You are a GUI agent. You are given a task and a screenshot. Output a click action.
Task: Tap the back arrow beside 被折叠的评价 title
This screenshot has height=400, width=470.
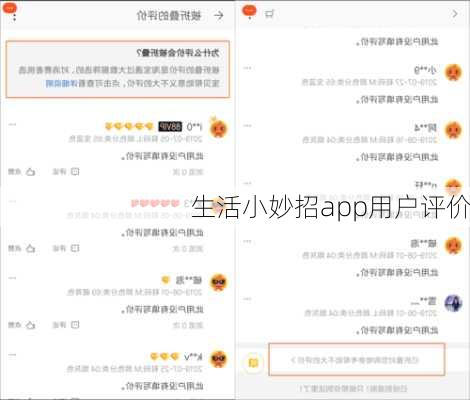219,15
